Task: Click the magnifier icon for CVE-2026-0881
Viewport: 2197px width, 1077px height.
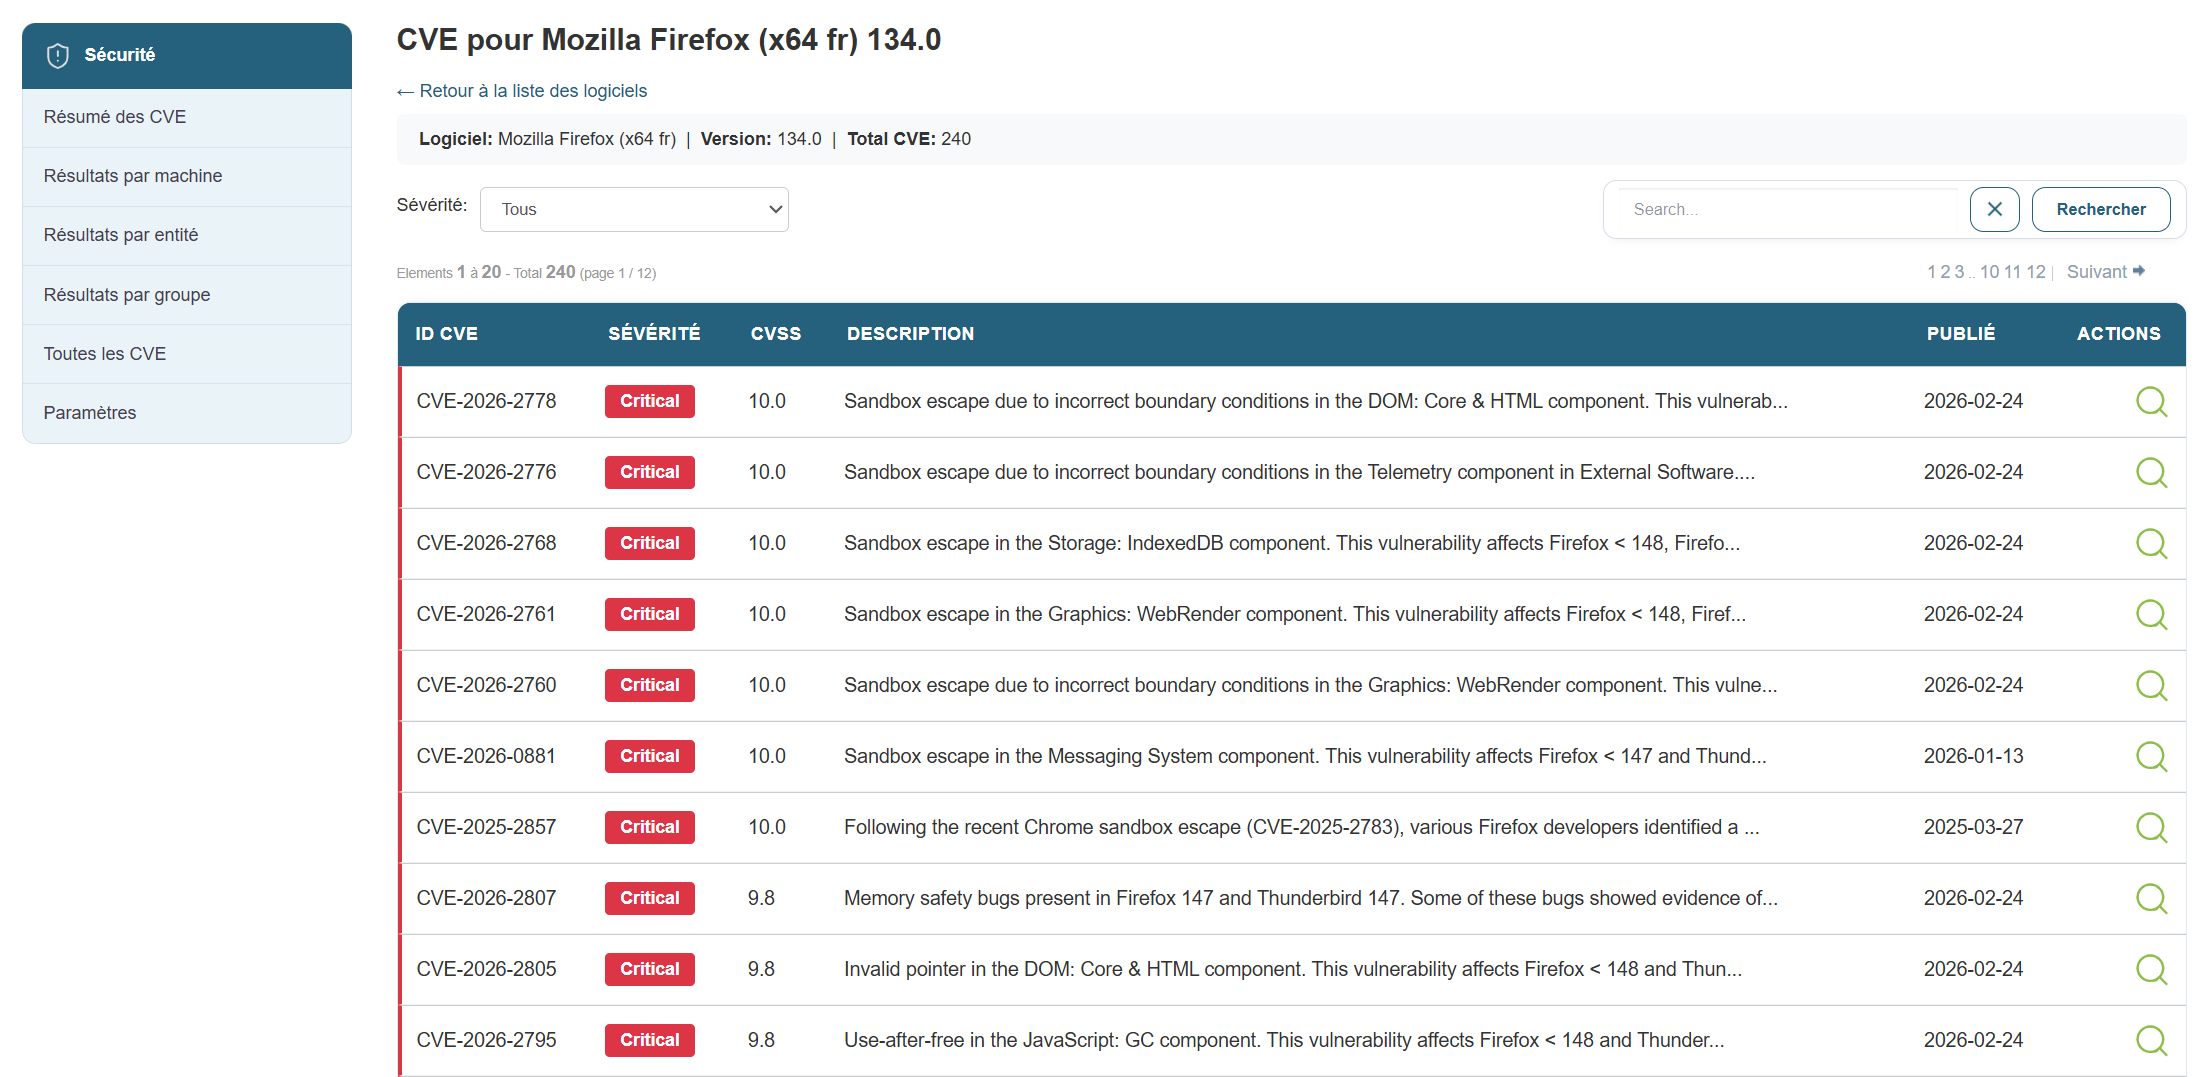Action: 2150,757
